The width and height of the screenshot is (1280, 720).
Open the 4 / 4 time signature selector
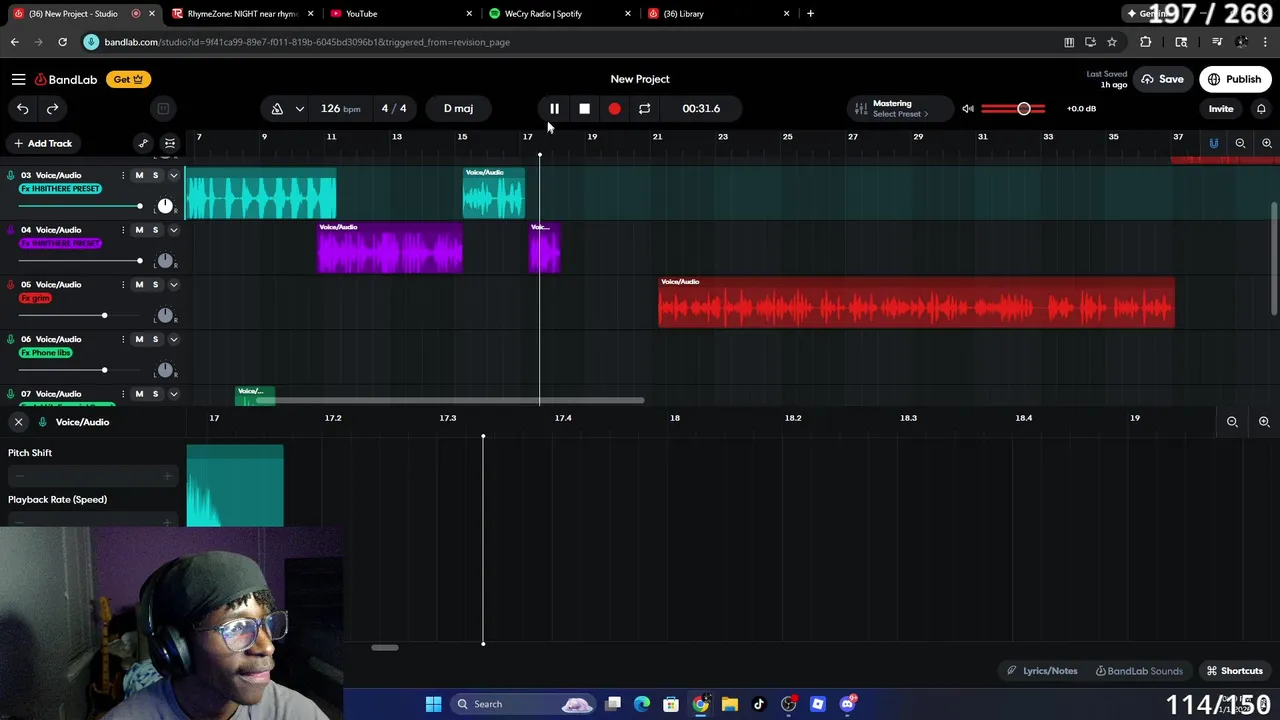[394, 108]
